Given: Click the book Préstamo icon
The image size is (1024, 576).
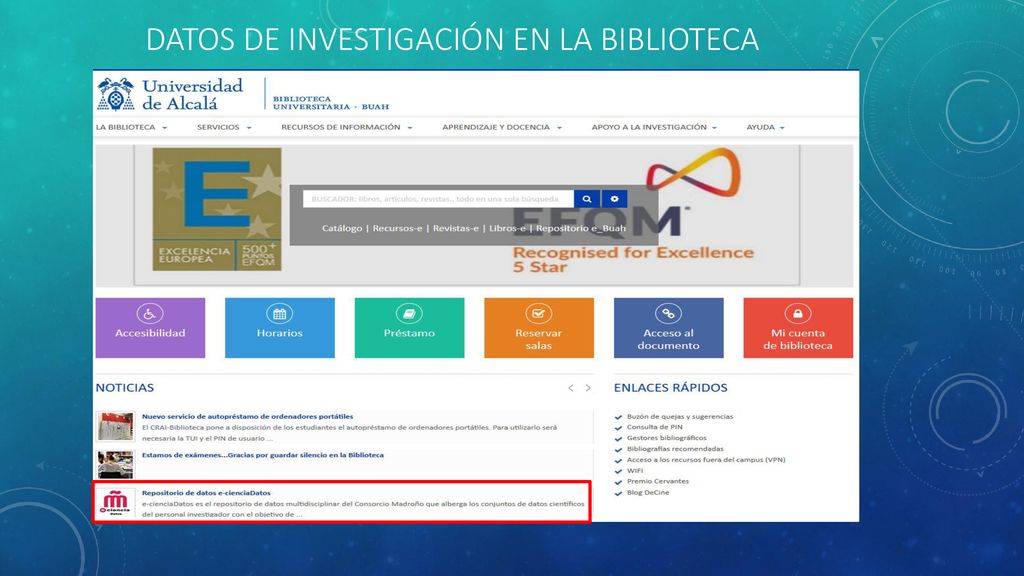Looking at the screenshot, I should (x=409, y=313).
